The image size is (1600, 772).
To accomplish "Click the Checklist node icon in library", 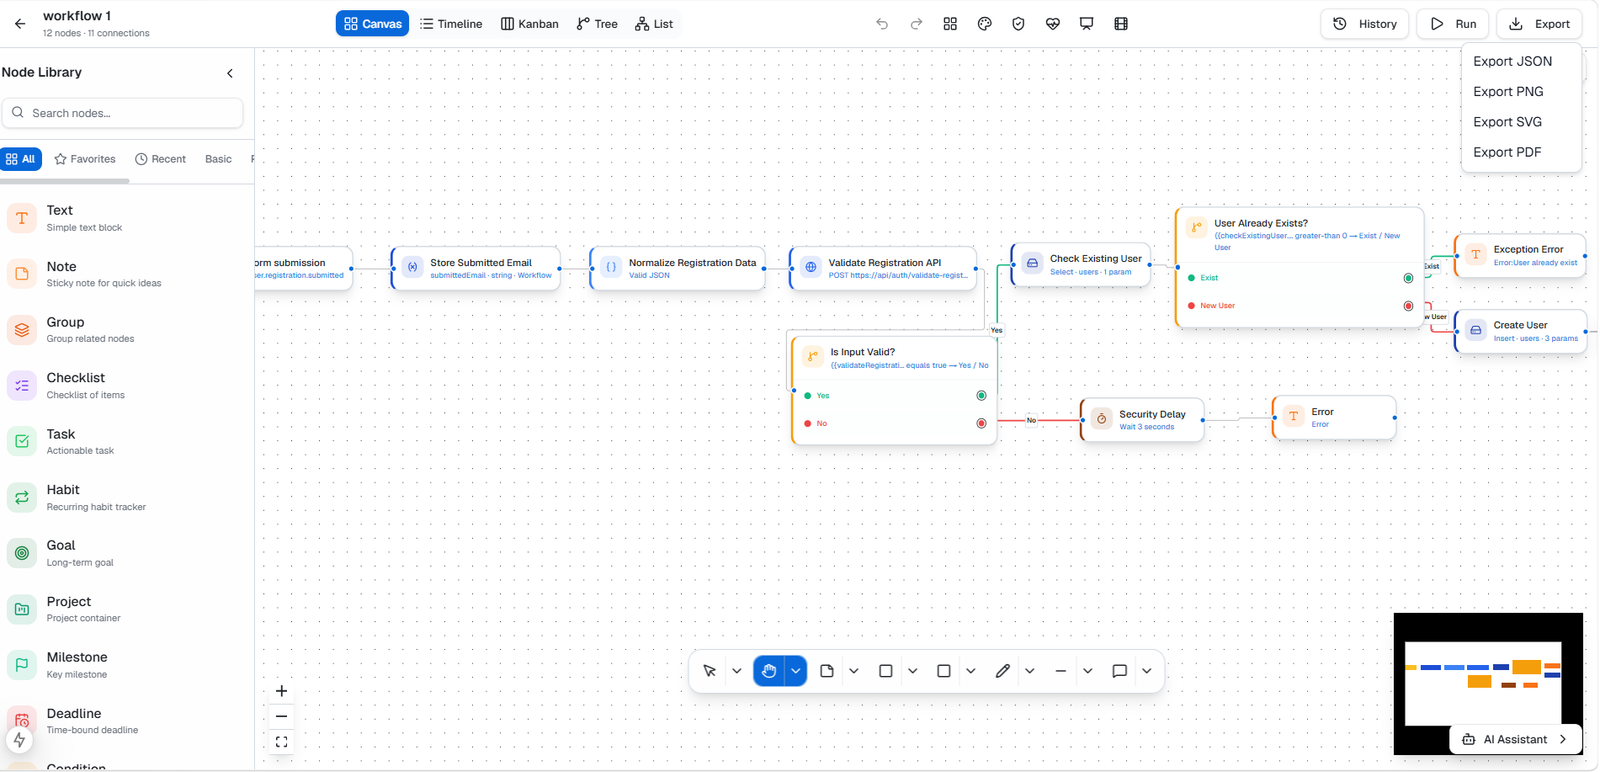I will click(x=22, y=385).
